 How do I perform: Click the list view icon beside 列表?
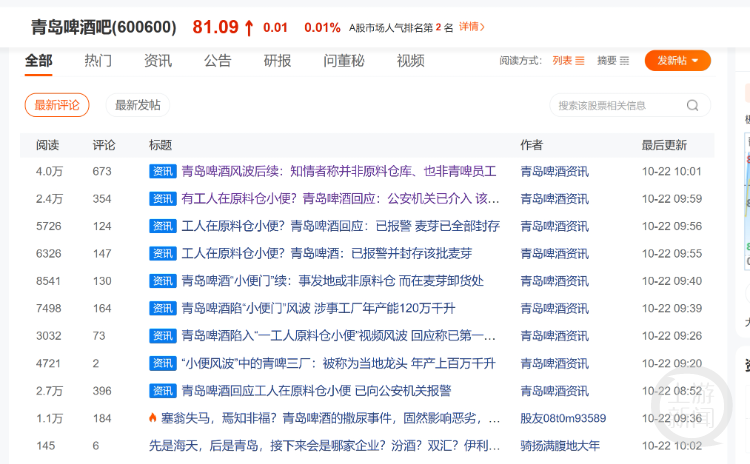tap(580, 61)
